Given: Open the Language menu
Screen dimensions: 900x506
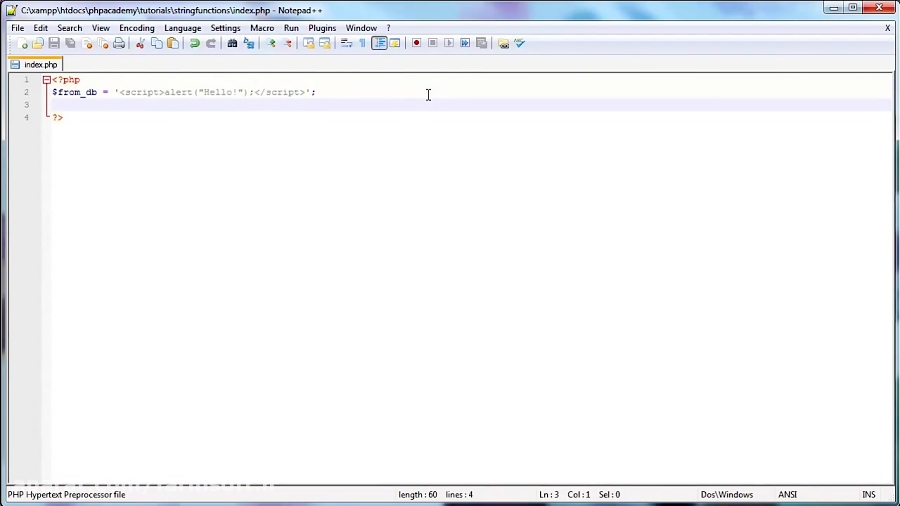Looking at the screenshot, I should point(183,28).
